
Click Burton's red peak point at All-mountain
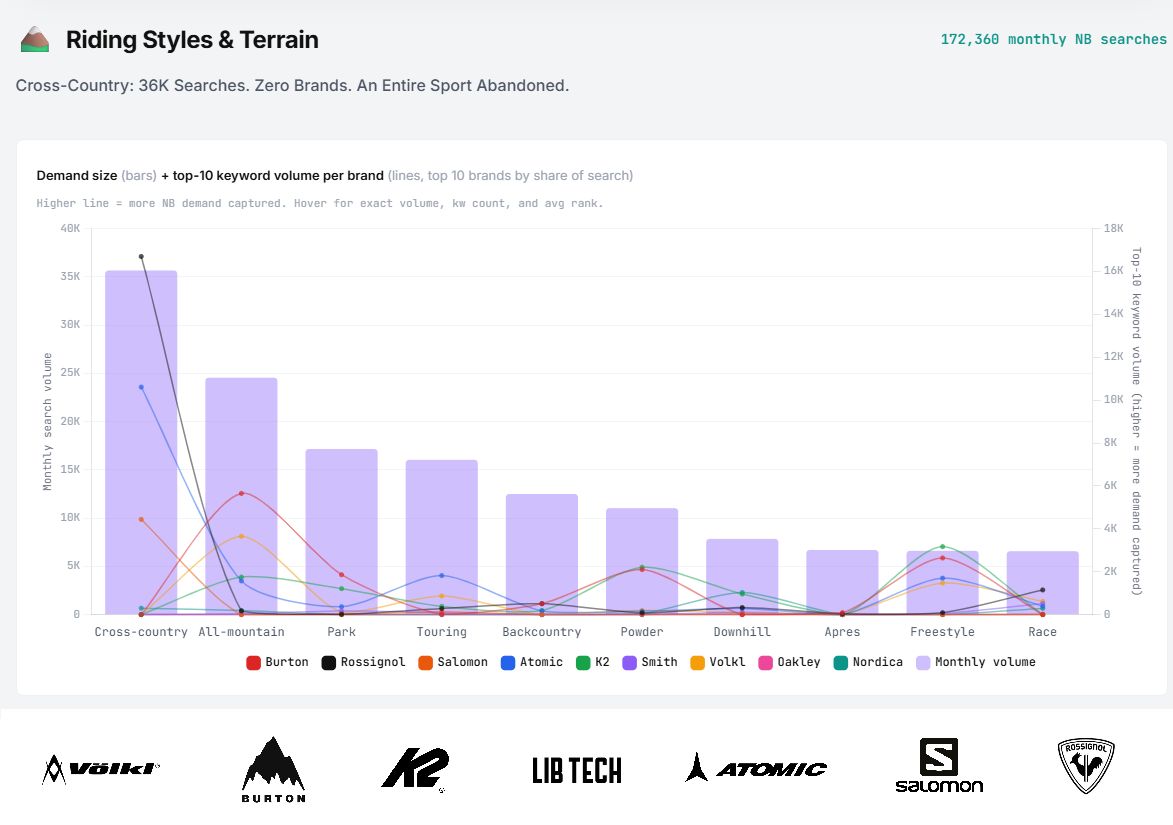242,494
